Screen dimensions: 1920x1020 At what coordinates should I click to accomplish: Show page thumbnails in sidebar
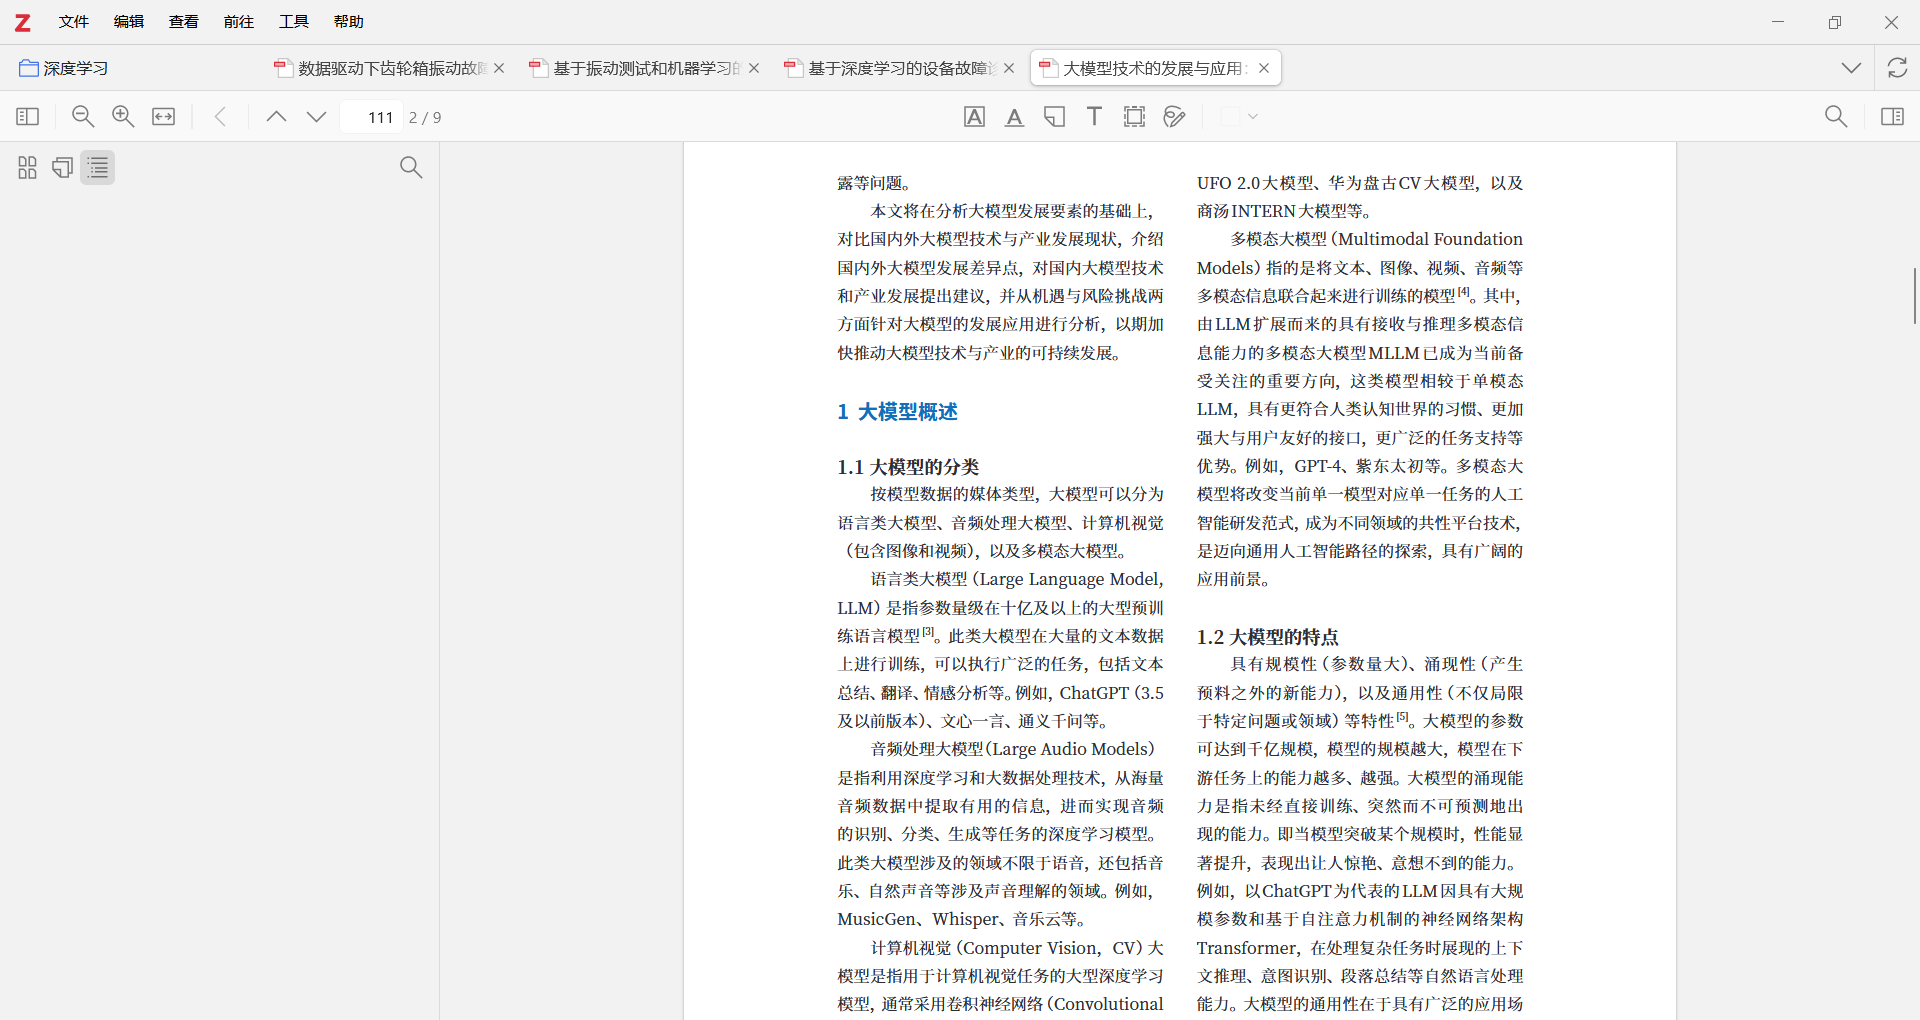coord(27,168)
